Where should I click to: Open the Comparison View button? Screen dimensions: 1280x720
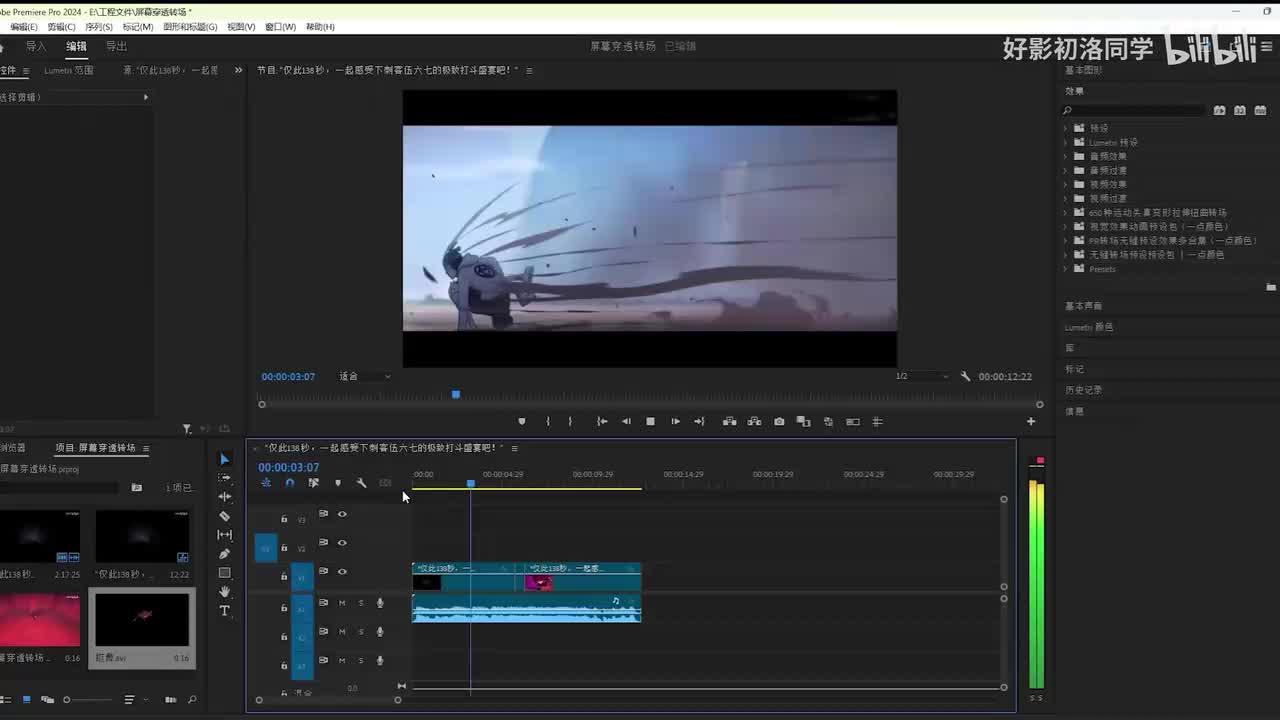point(803,422)
